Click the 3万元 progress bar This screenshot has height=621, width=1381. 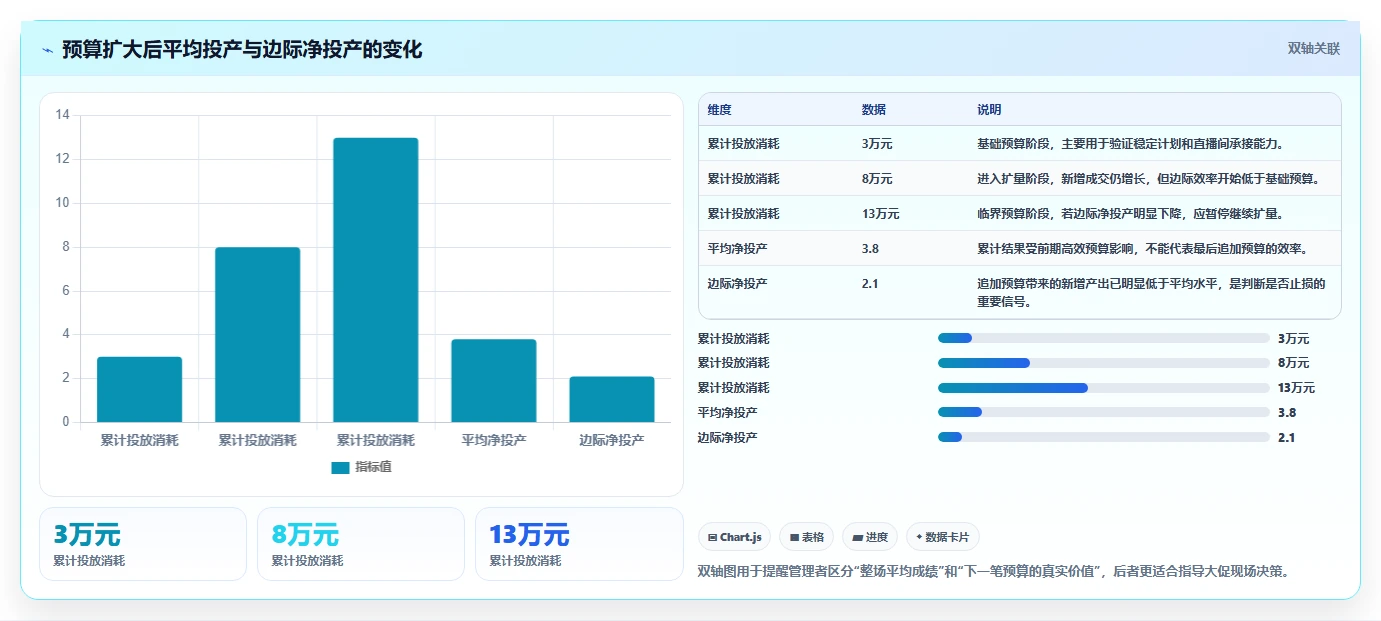[1104, 338]
